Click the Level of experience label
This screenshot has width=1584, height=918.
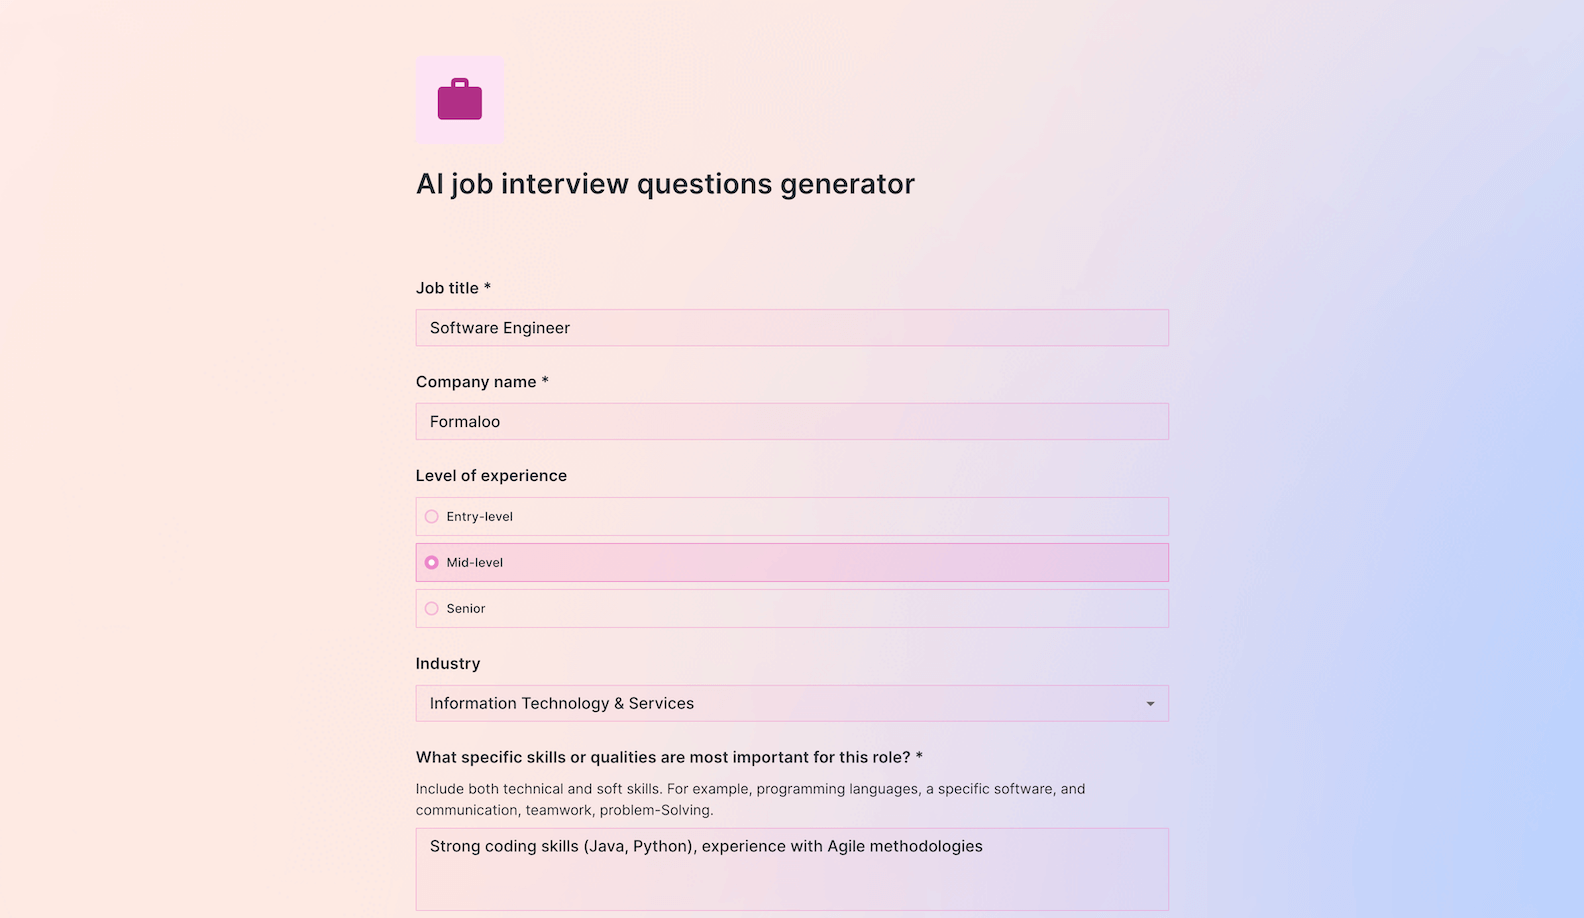(x=491, y=475)
